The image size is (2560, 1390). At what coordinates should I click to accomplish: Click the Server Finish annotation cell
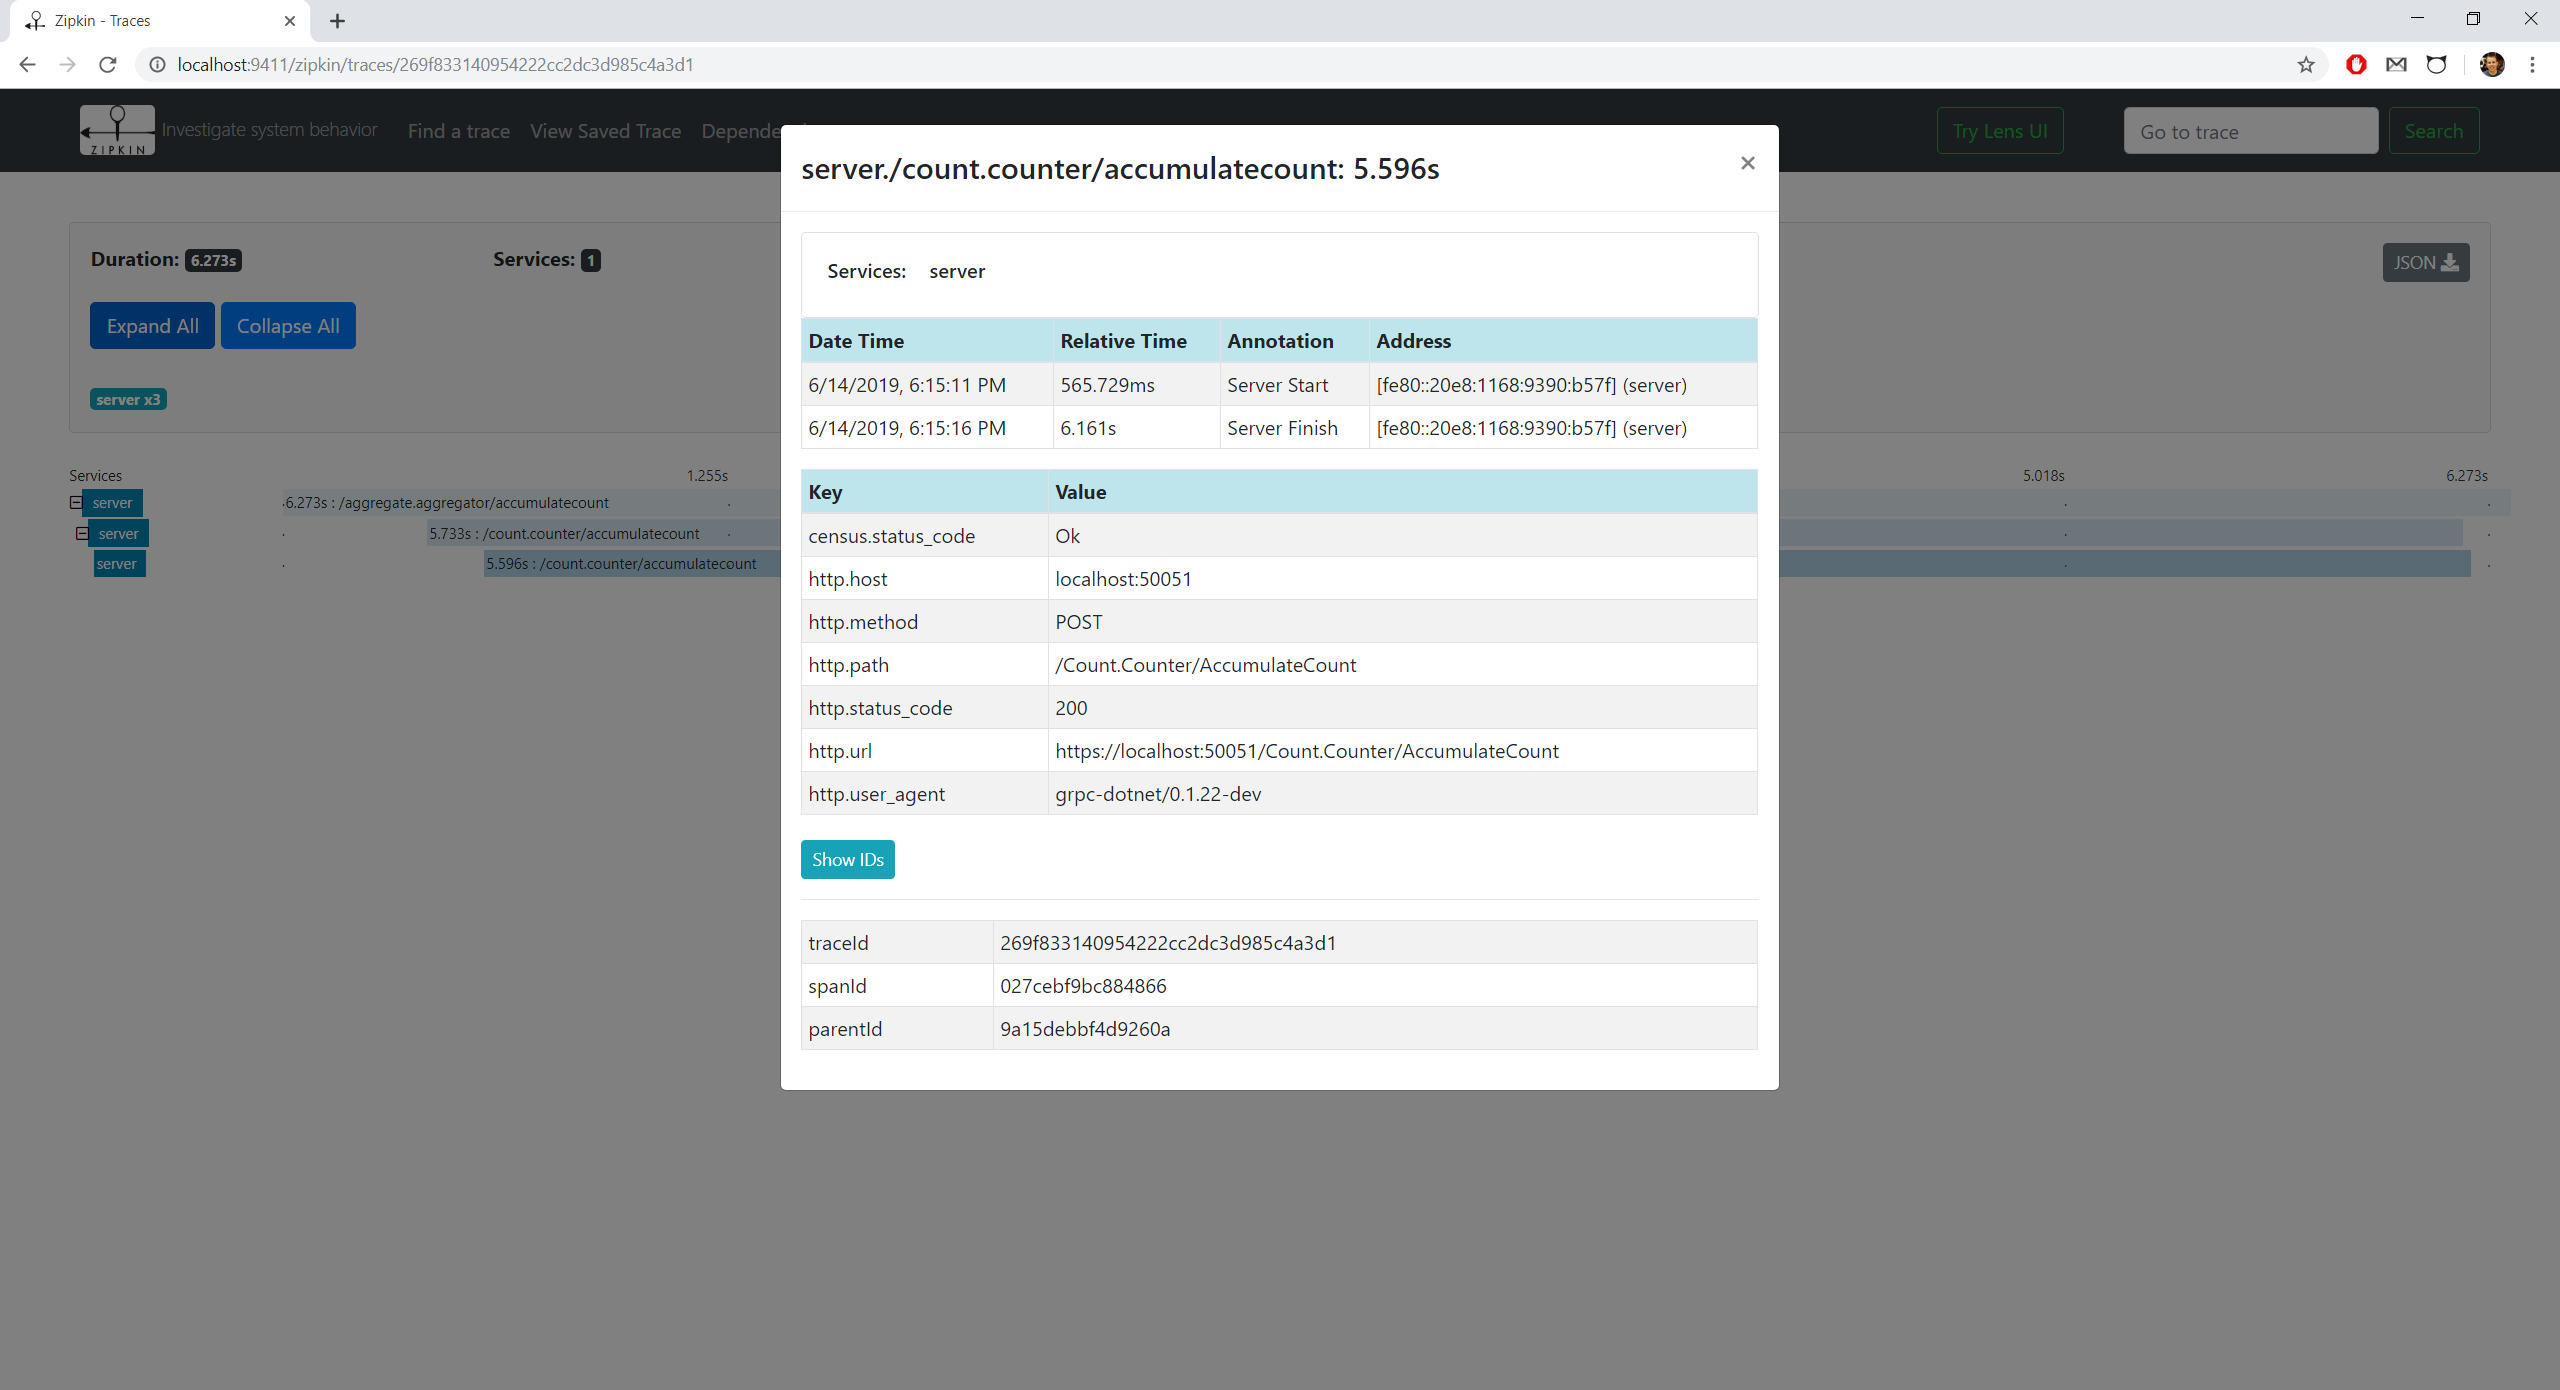click(1294, 428)
